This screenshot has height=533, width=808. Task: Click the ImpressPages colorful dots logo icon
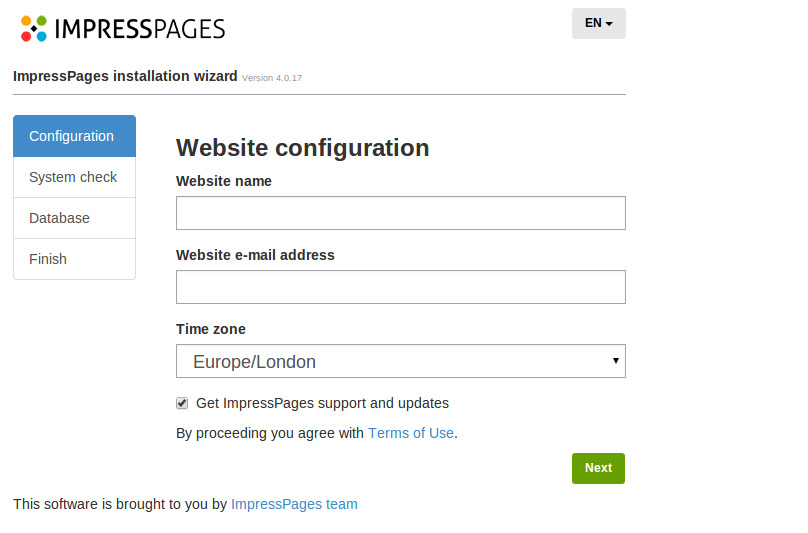tap(34, 28)
